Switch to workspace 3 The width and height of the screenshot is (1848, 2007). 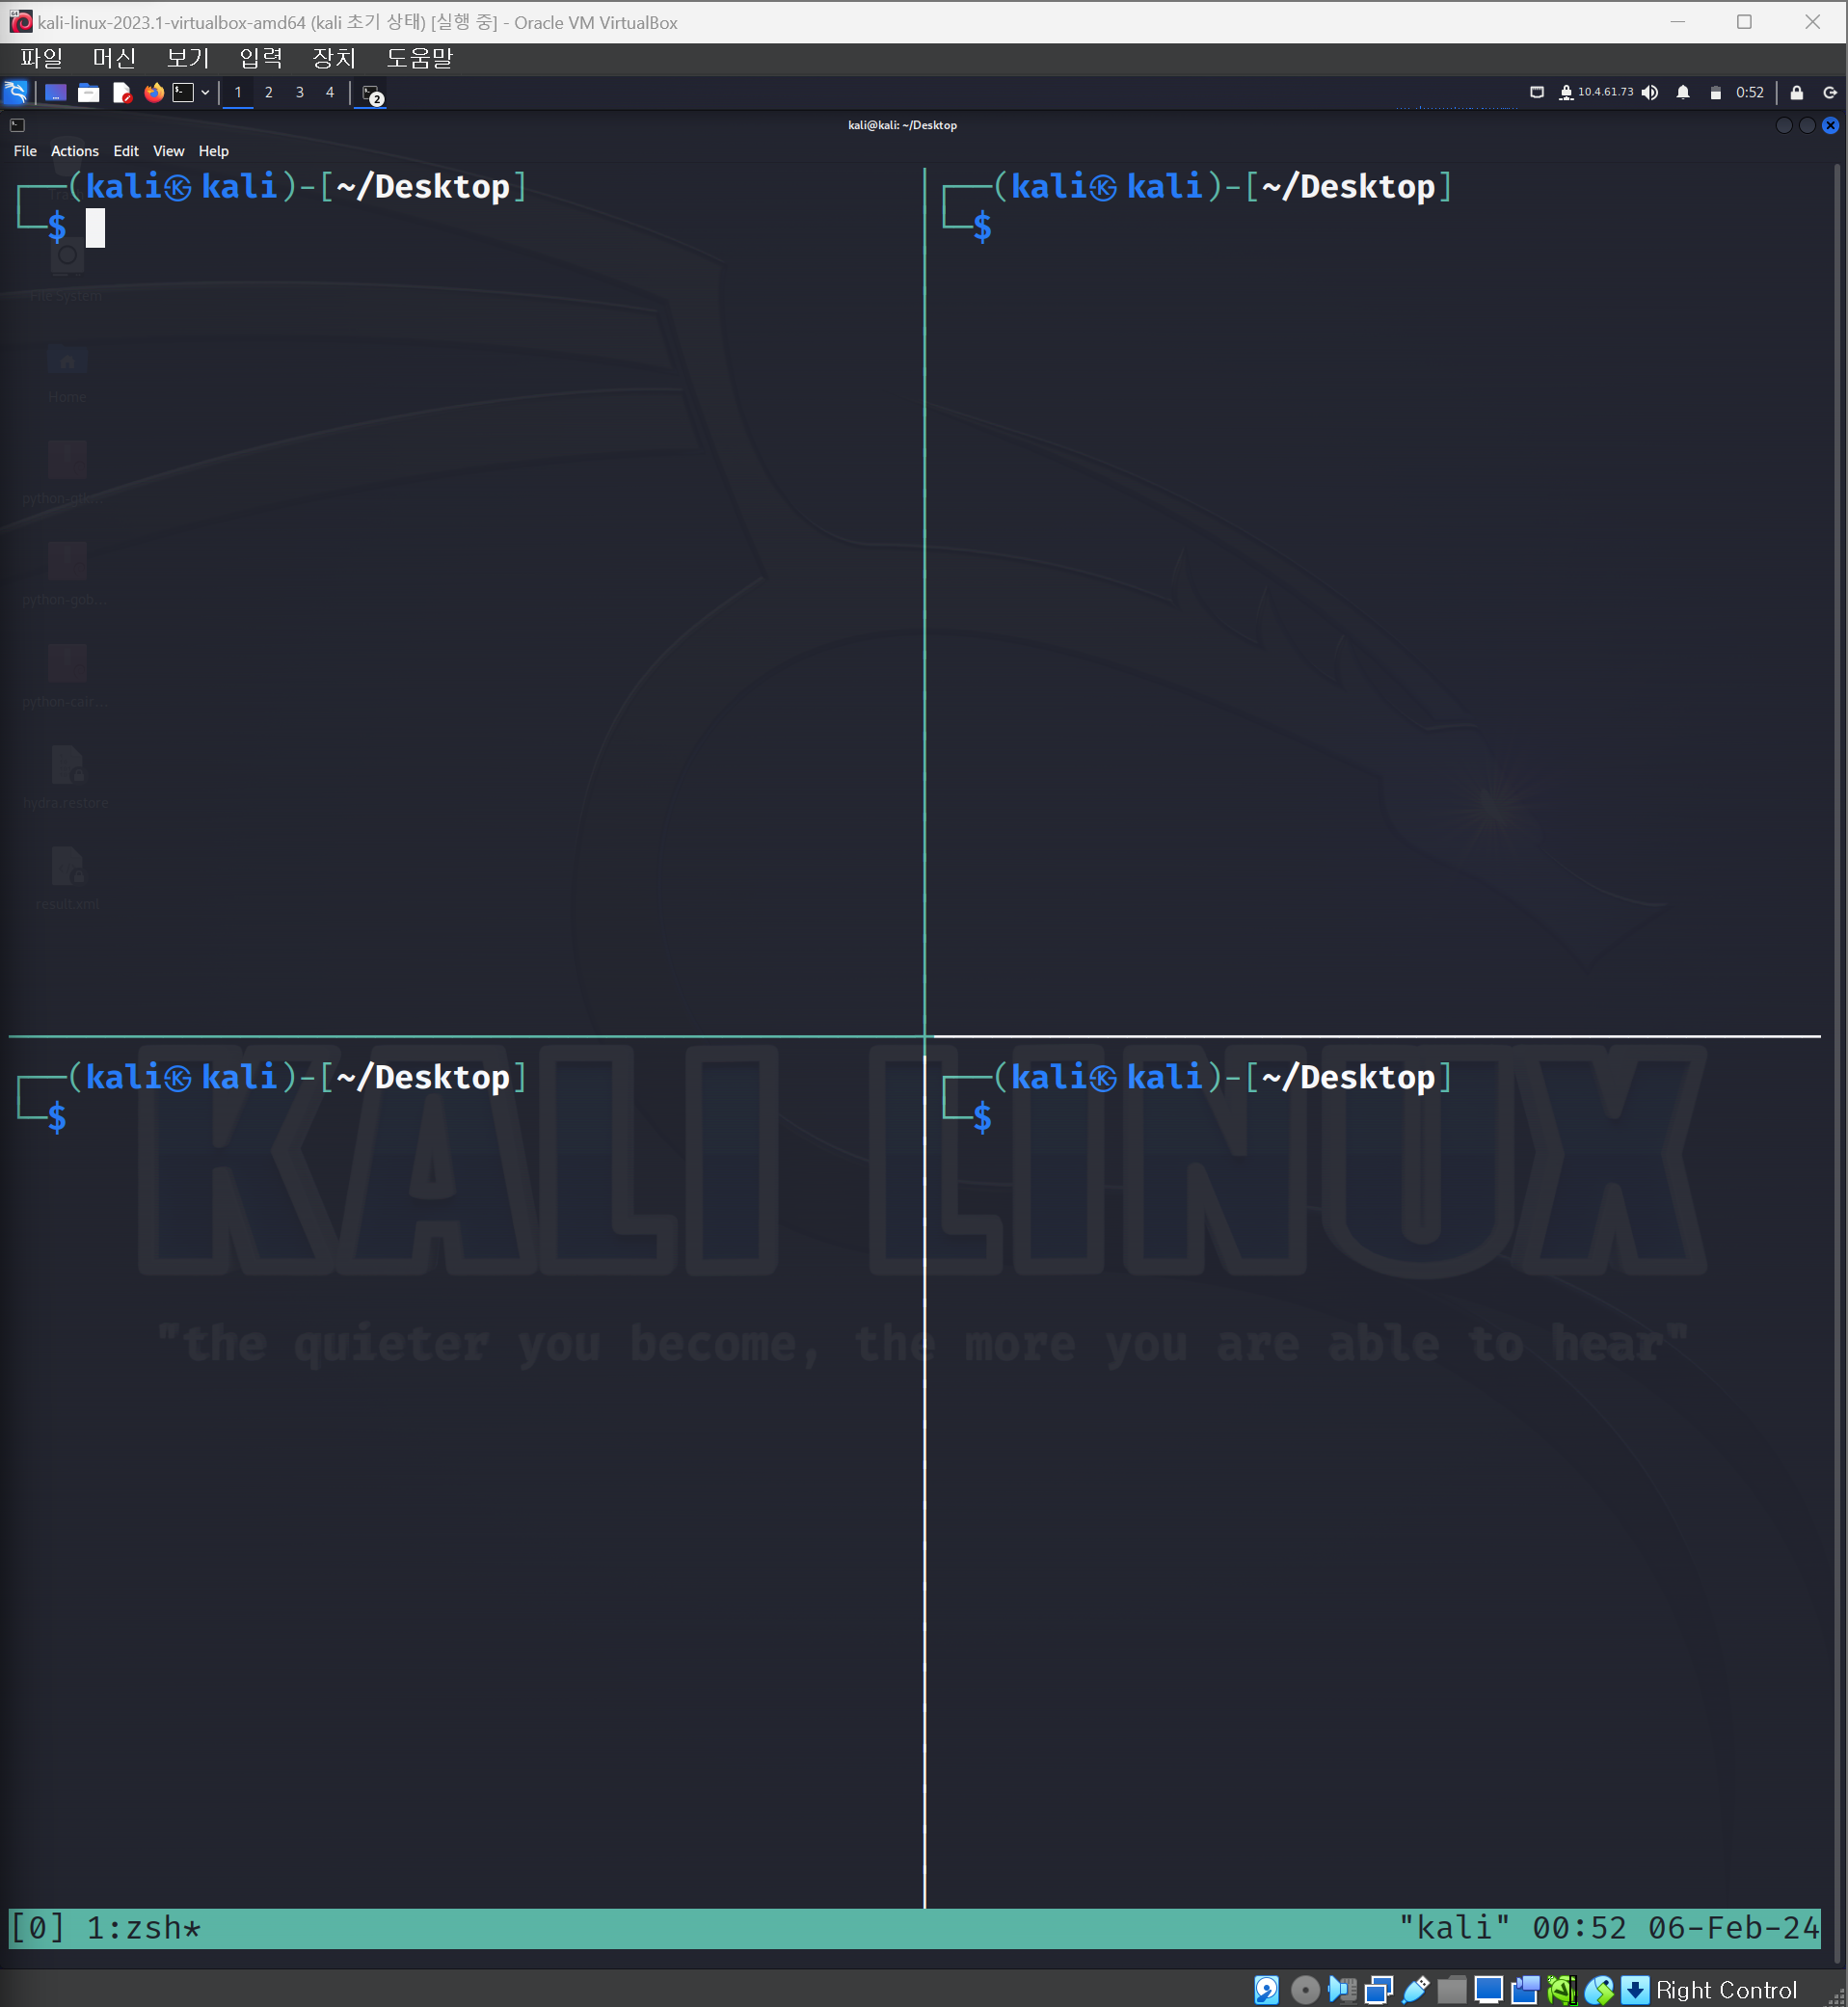coord(299,93)
